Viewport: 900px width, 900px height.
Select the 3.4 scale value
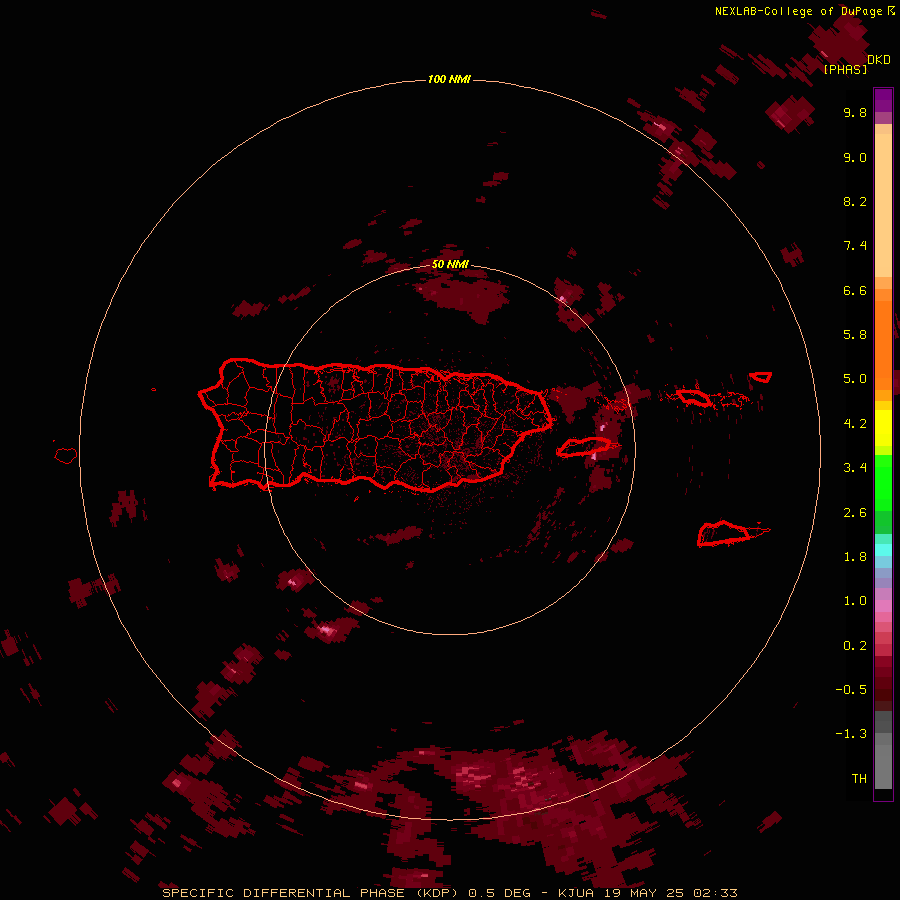tap(855, 468)
